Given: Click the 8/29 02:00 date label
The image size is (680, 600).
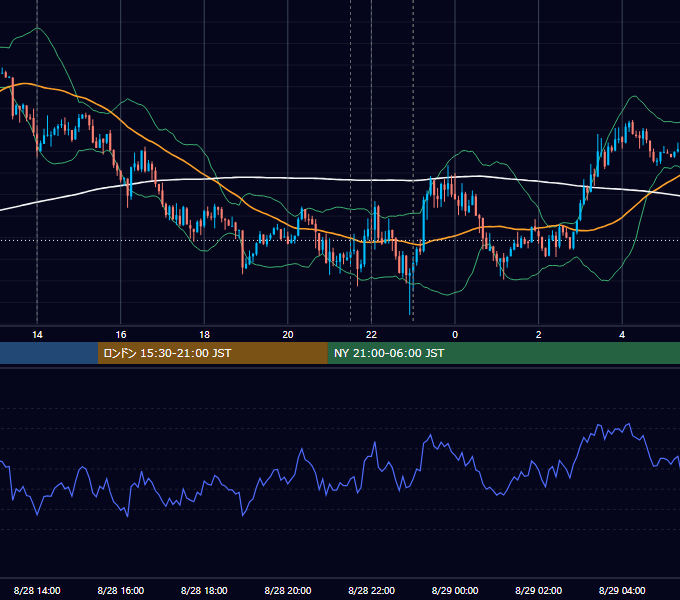Looking at the screenshot, I should click(x=539, y=590).
